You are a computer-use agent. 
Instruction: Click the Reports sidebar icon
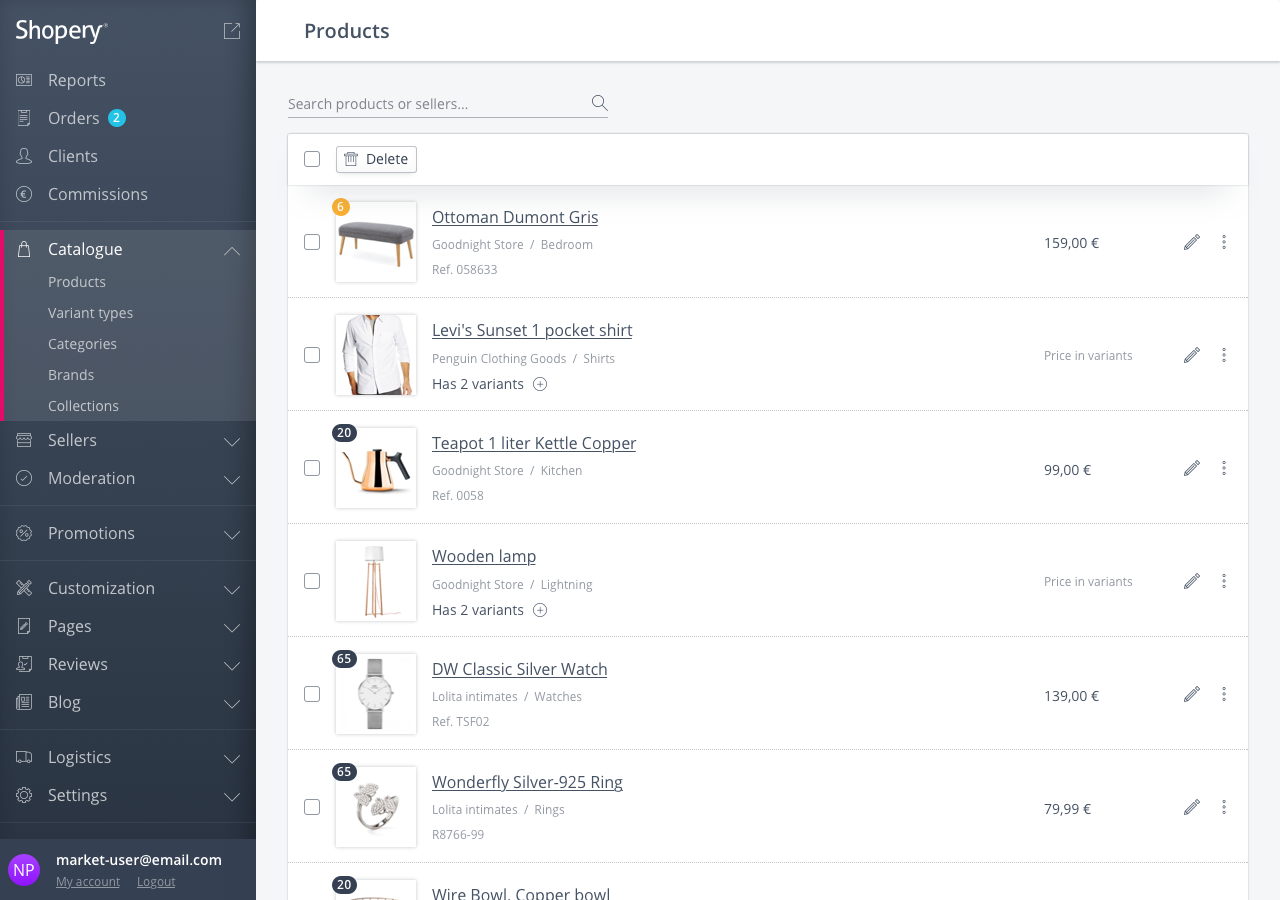(22, 79)
